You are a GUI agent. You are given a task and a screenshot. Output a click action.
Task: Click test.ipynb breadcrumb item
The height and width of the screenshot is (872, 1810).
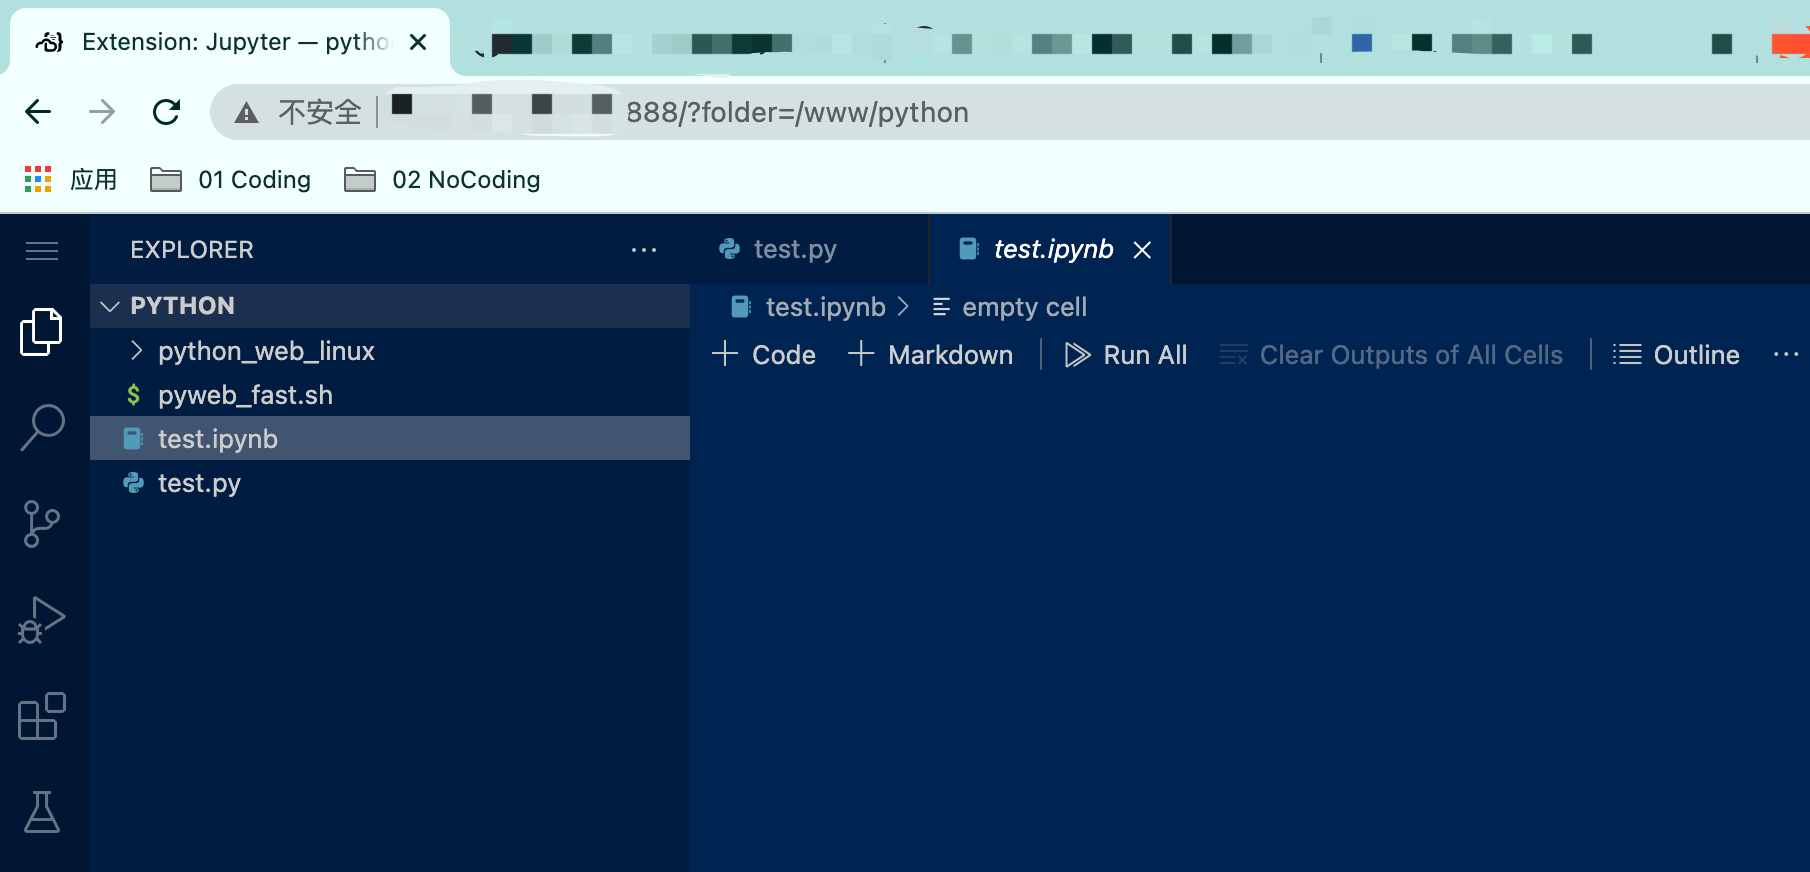pos(824,307)
